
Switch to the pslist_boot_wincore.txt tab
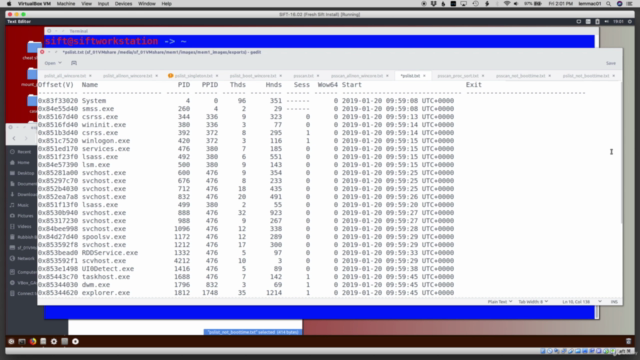click(253, 76)
